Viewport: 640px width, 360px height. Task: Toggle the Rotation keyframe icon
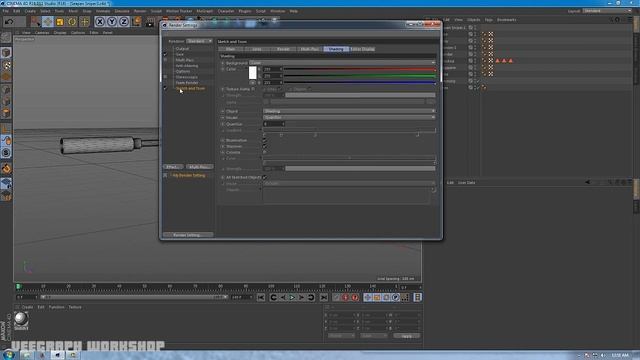pyautogui.click(x=386, y=298)
